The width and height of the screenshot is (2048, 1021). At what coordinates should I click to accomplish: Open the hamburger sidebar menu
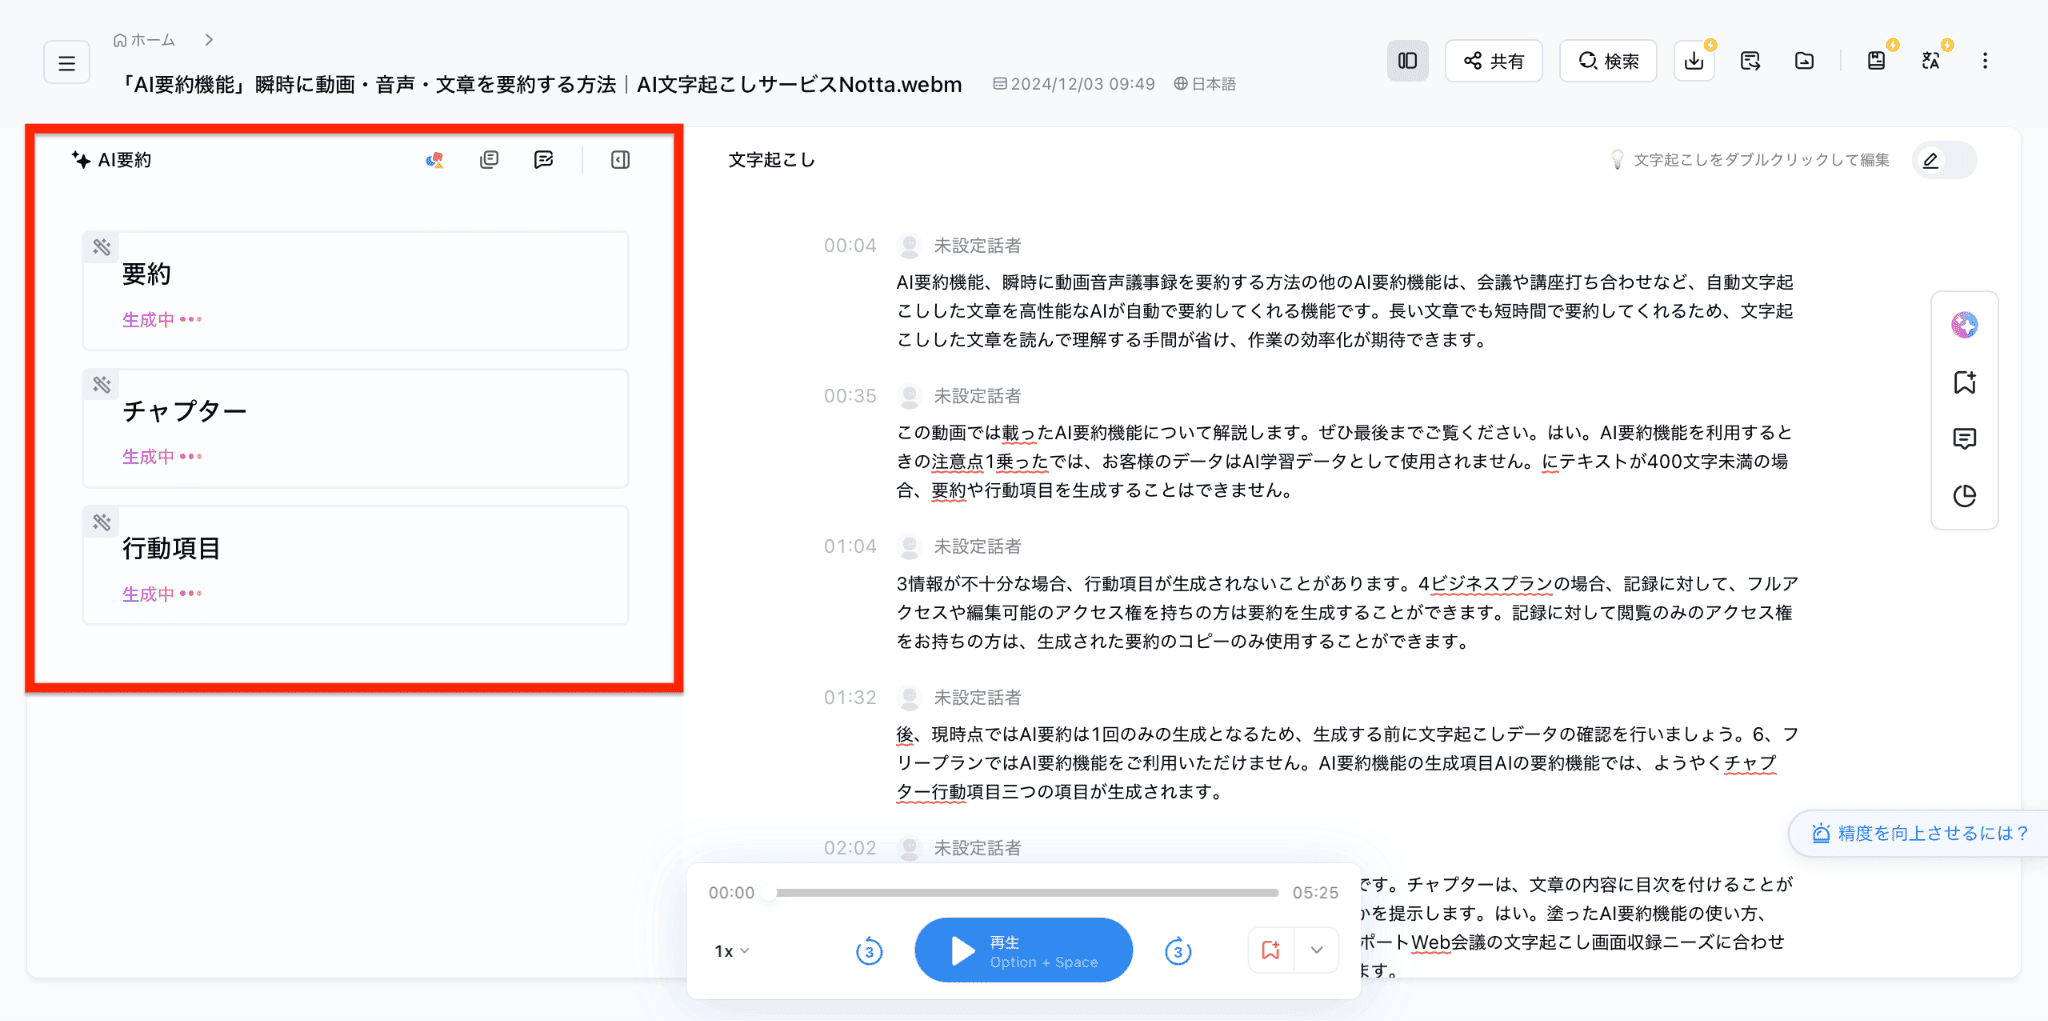pyautogui.click(x=67, y=64)
